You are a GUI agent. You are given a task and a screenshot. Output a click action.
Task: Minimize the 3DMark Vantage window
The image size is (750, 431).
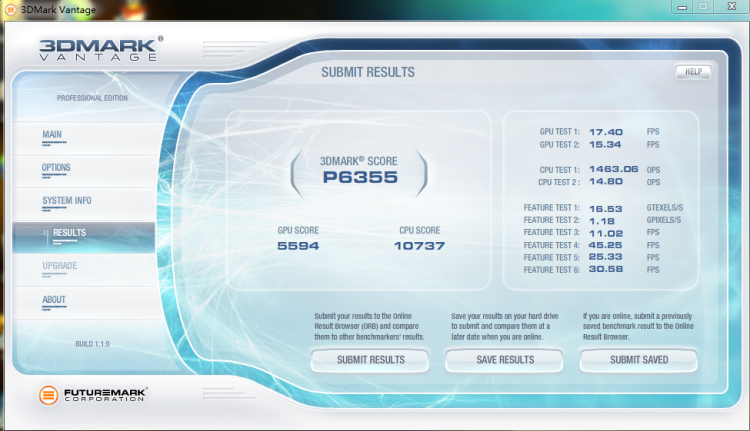pyautogui.click(x=683, y=7)
